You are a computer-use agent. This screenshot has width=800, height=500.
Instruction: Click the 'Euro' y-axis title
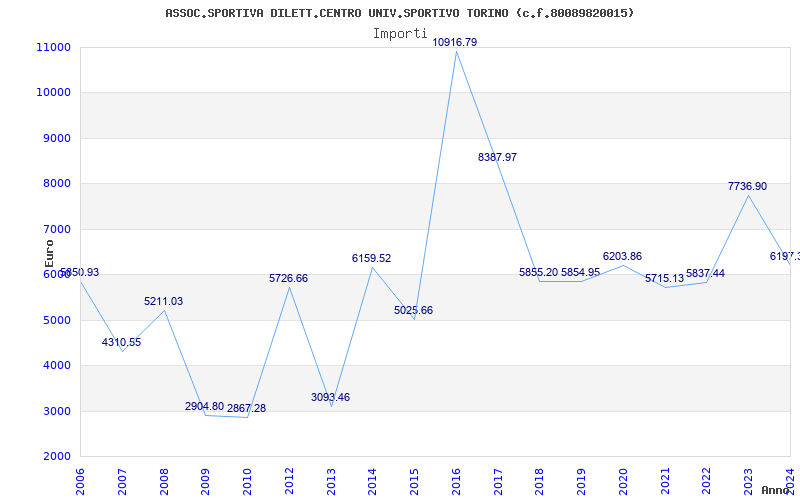coord(49,254)
